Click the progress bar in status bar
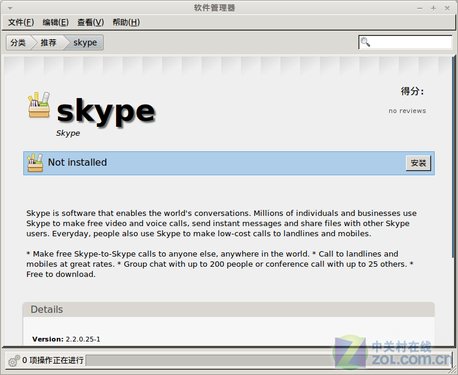This screenshot has width=458, height=375. point(268,360)
